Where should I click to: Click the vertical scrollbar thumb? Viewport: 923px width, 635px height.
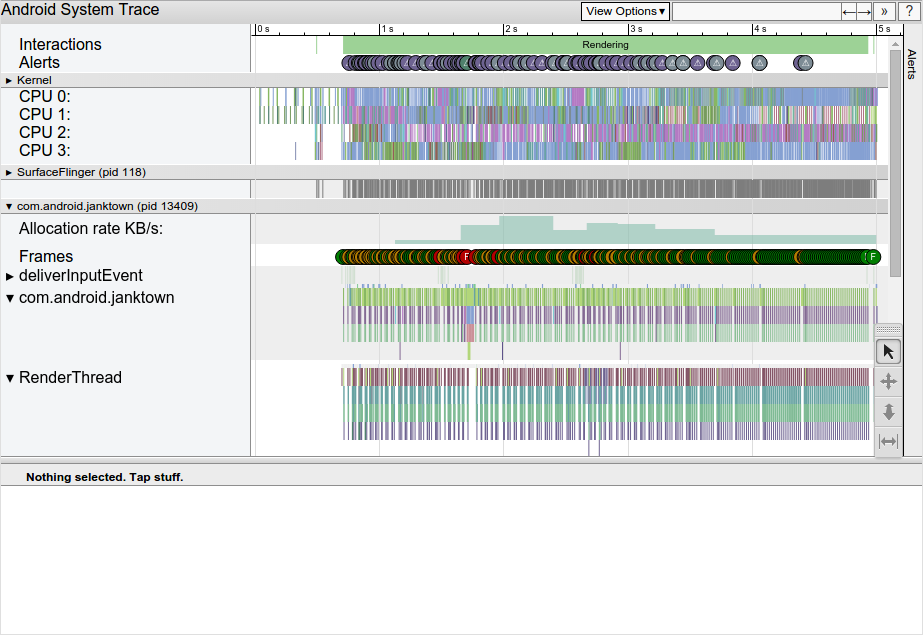pos(895,163)
